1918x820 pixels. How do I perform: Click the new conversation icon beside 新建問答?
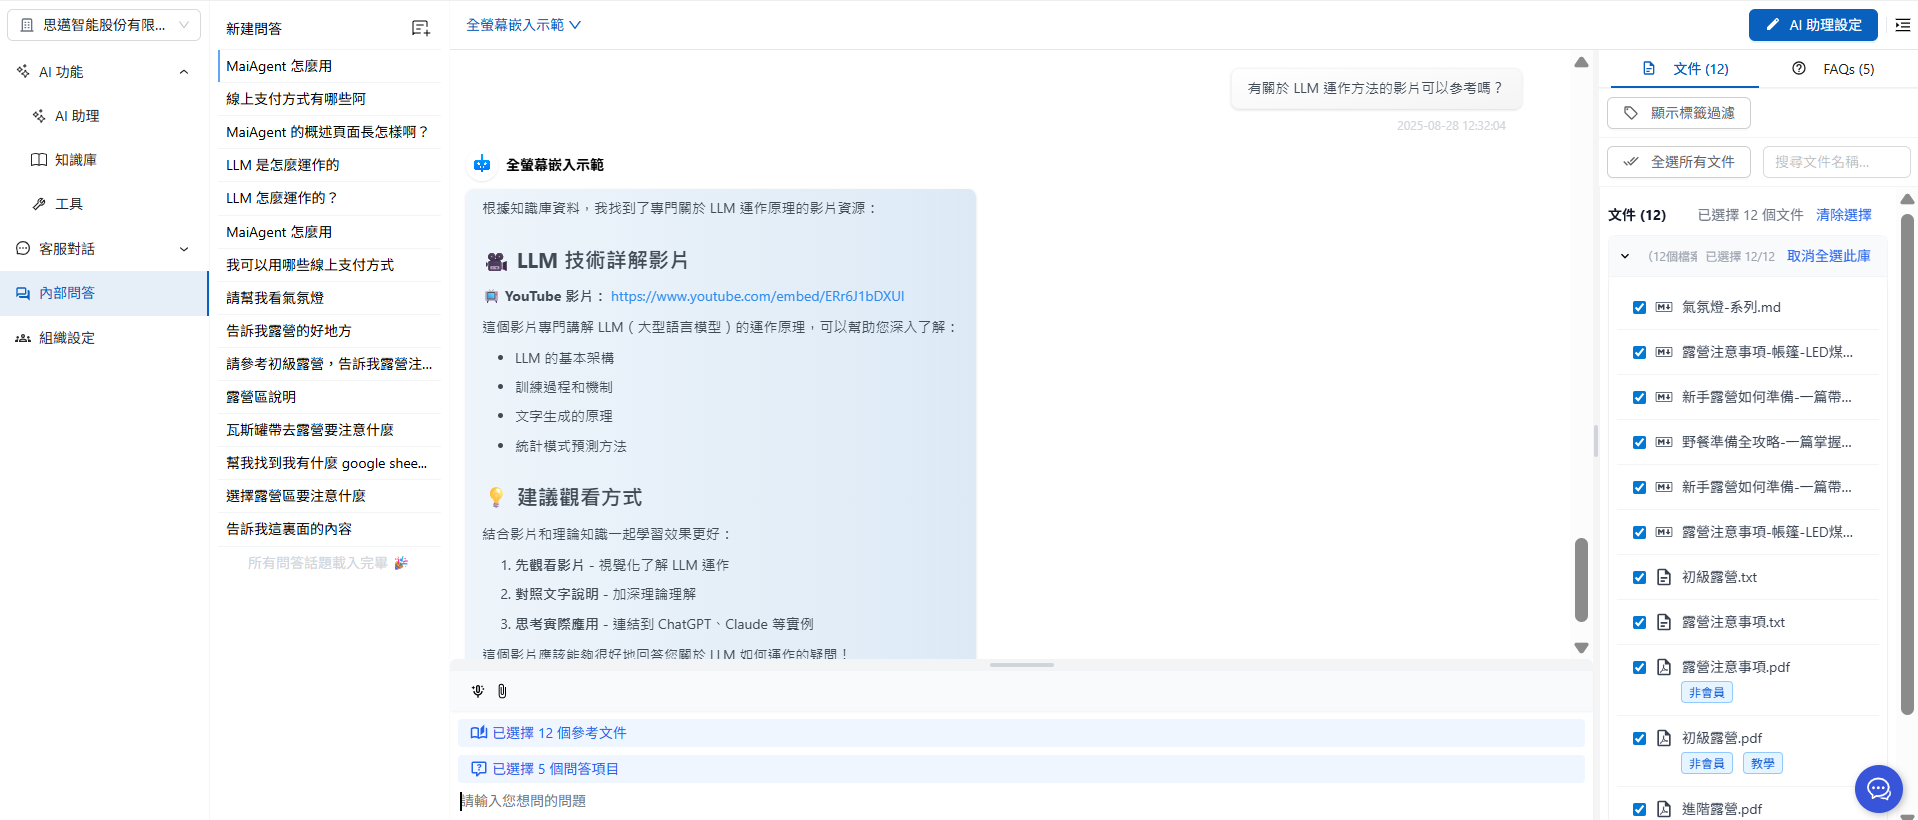click(x=420, y=29)
